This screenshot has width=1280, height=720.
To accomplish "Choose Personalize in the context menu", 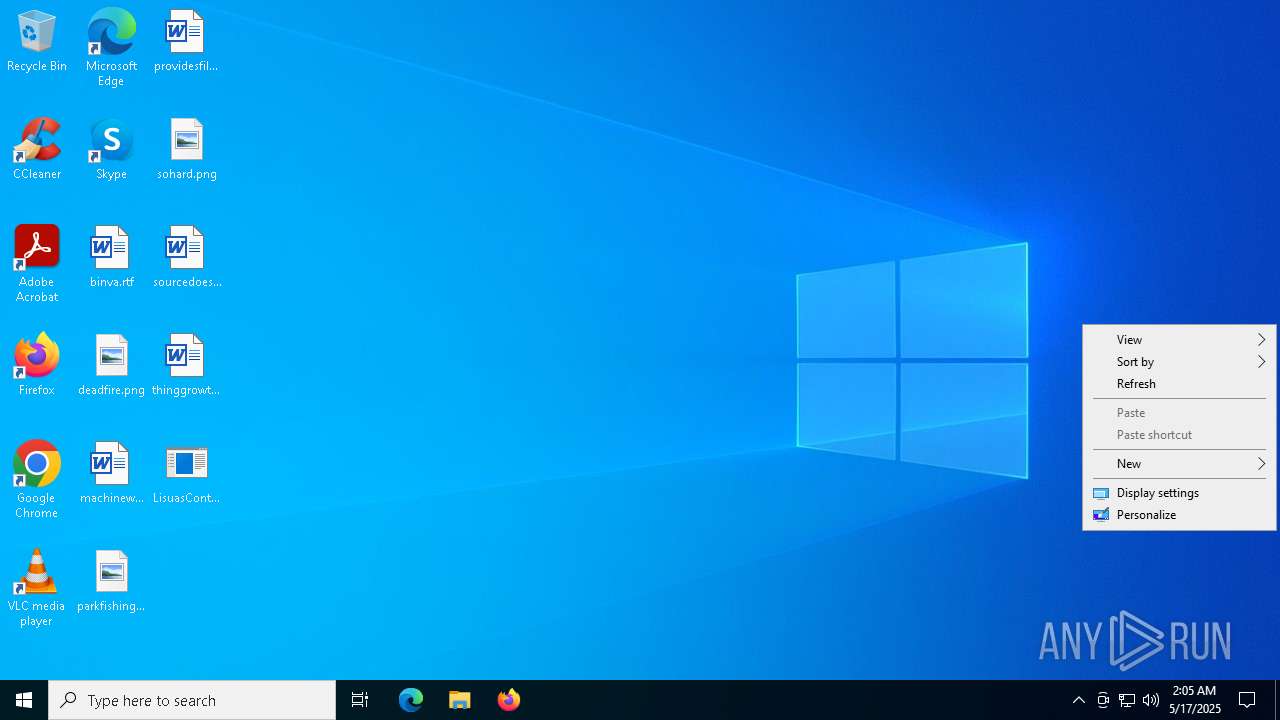I will [x=1180, y=515].
